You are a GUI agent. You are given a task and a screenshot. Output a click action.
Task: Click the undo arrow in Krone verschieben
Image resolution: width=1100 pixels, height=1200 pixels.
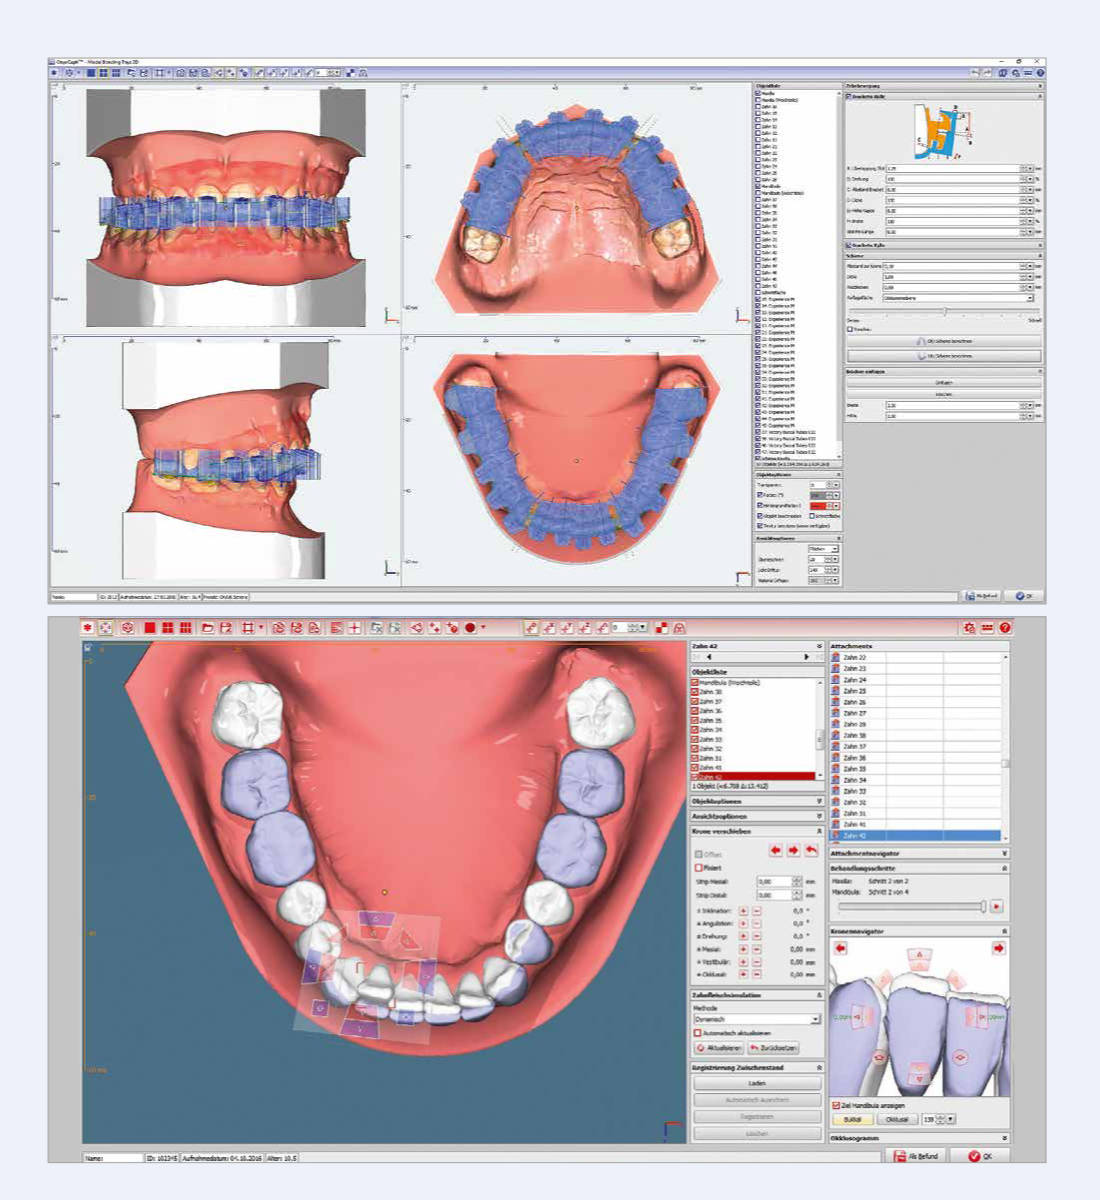811,851
